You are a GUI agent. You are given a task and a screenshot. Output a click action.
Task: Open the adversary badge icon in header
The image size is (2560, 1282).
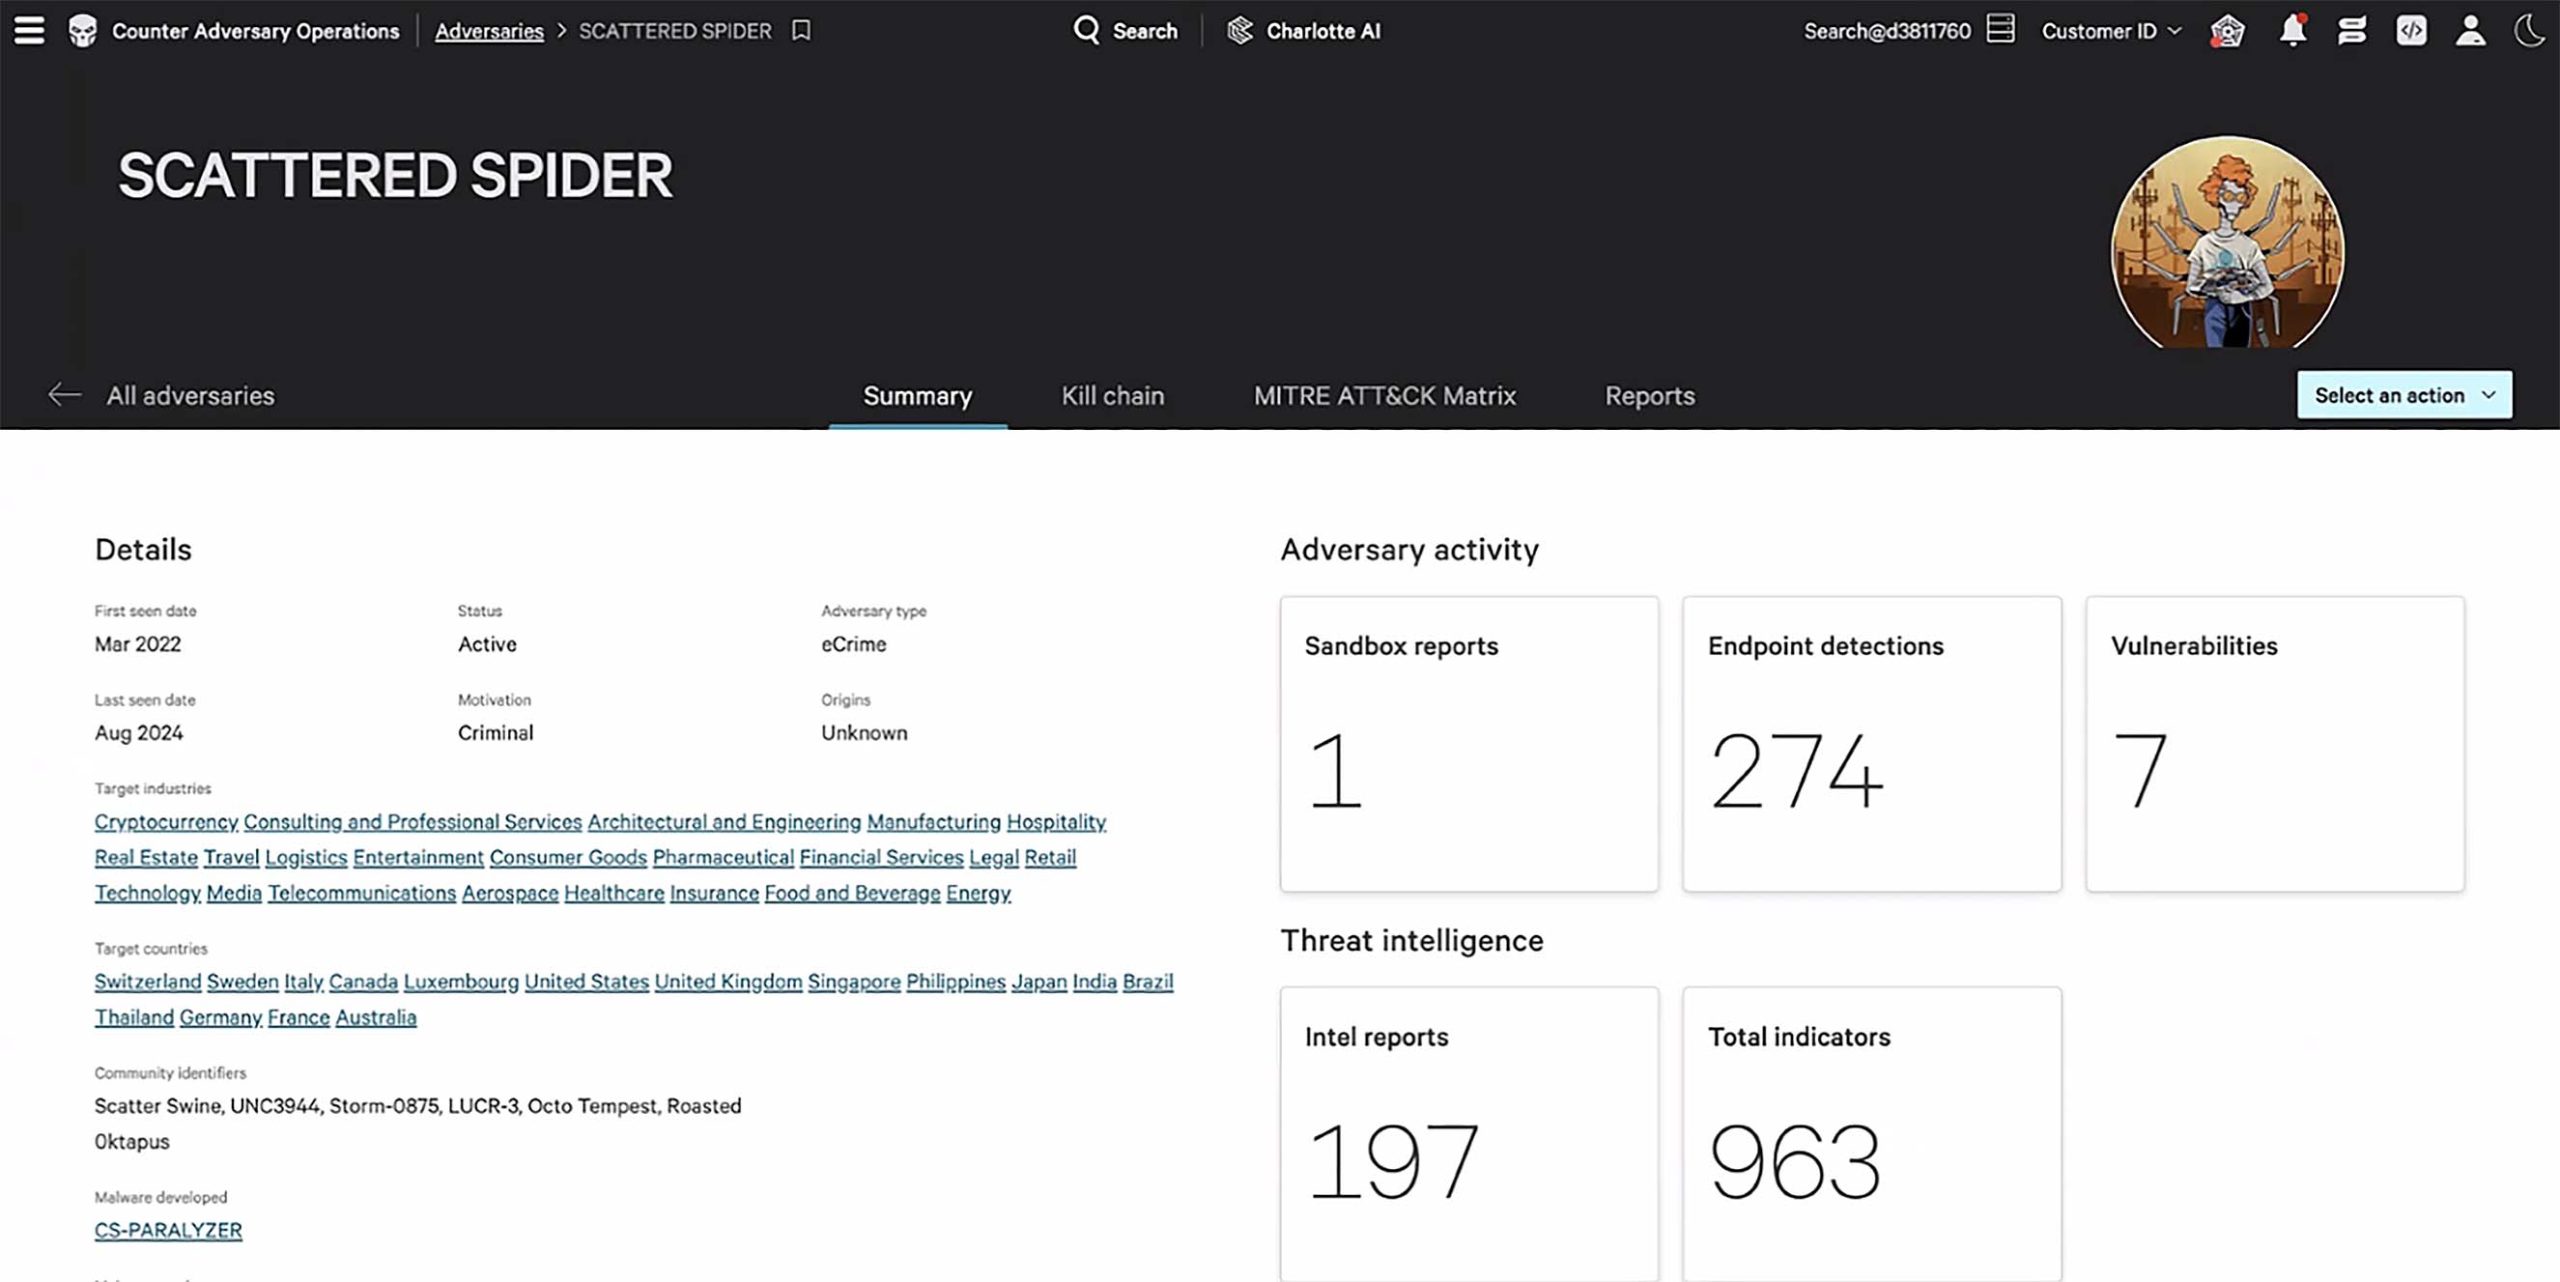(2227, 31)
